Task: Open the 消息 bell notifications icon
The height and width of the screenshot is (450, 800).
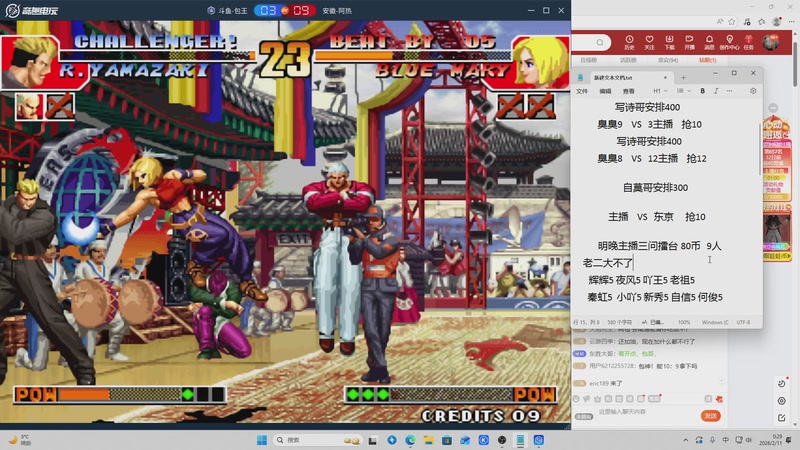Action: pyautogui.click(x=709, y=42)
